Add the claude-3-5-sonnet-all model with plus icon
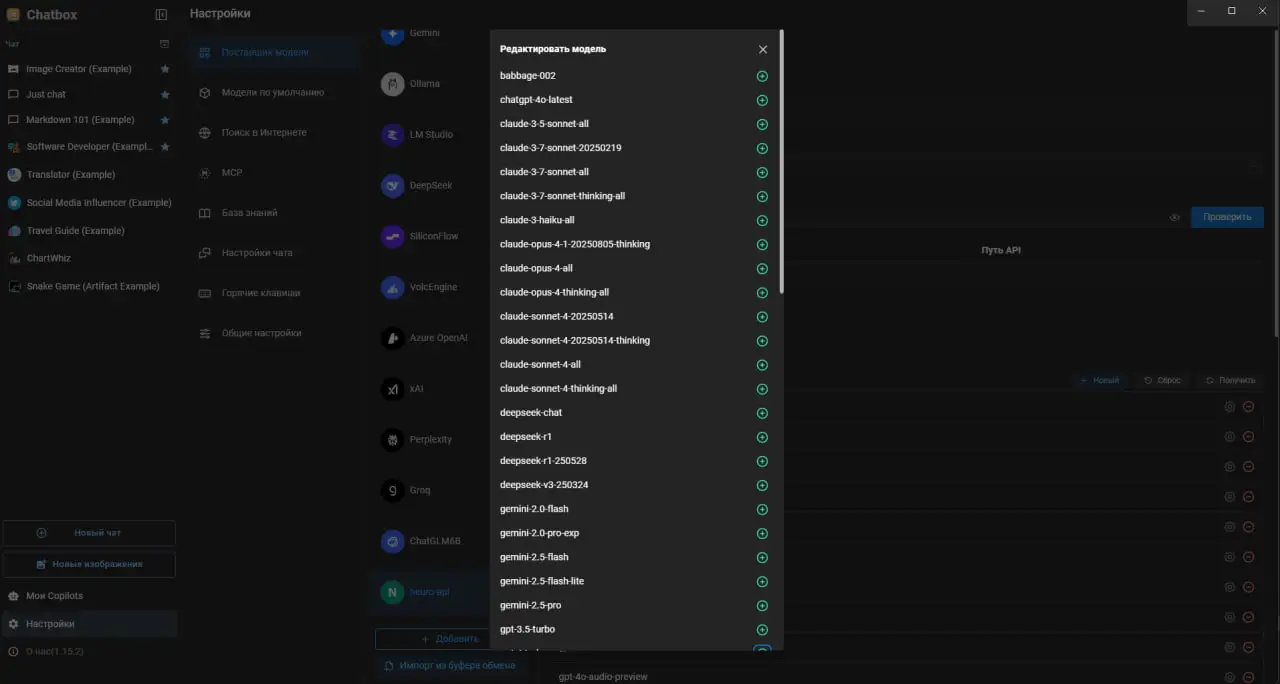Viewport: 1280px width, 684px height. 762,124
